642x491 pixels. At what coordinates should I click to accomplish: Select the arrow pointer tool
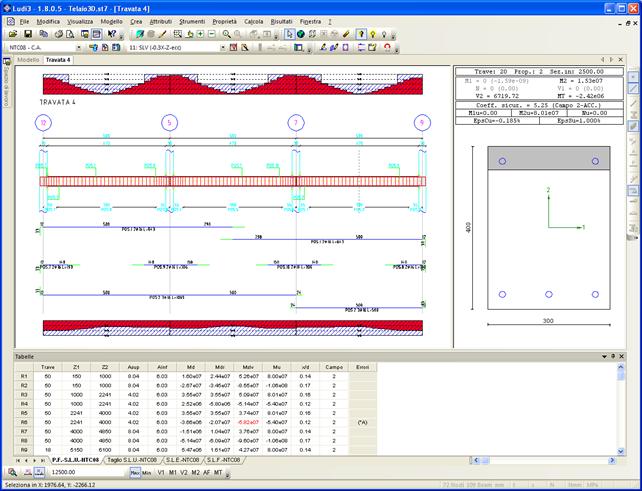290,33
